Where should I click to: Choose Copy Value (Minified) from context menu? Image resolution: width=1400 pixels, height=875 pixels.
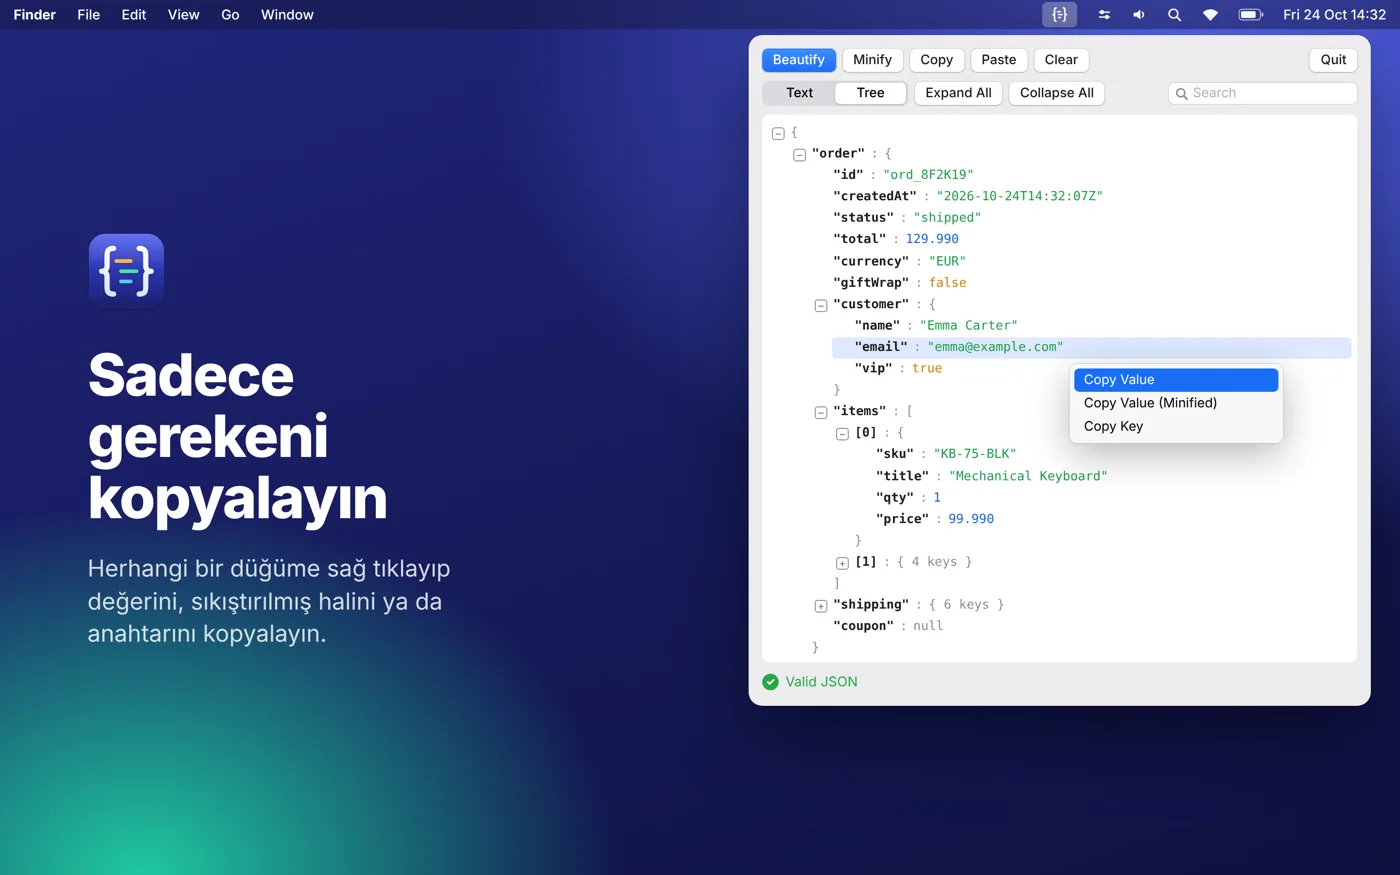pos(1176,403)
